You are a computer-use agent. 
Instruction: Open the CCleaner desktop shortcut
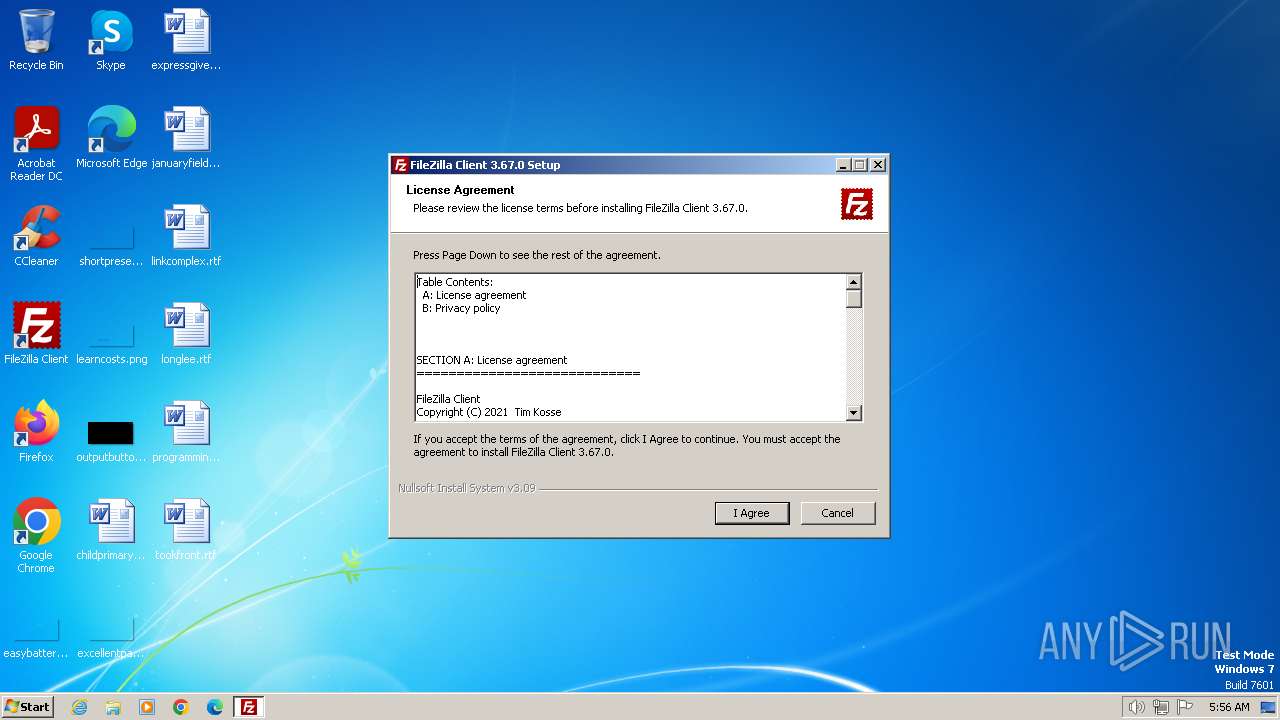point(36,236)
